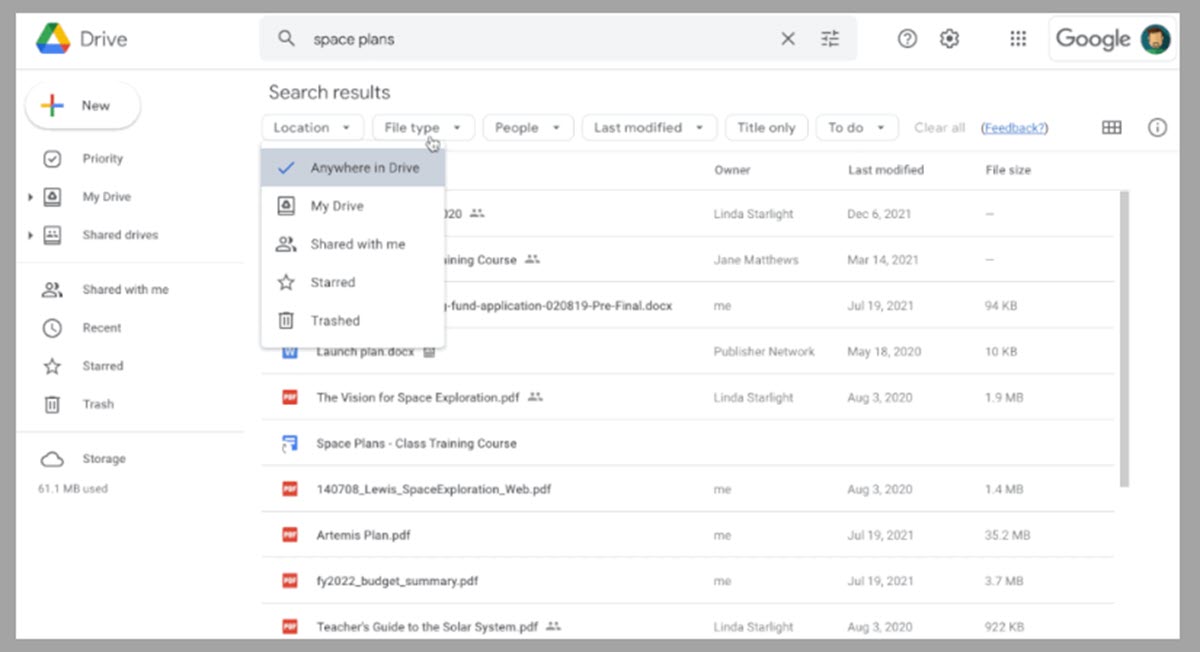Expand the Shared drives tree arrow
Image resolution: width=1200 pixels, height=652 pixels.
[x=30, y=236]
